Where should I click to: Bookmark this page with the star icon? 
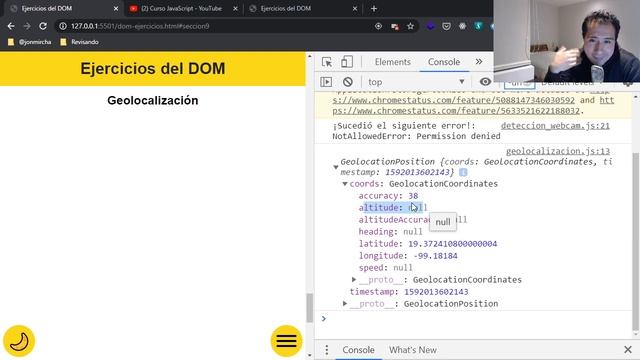click(x=411, y=26)
